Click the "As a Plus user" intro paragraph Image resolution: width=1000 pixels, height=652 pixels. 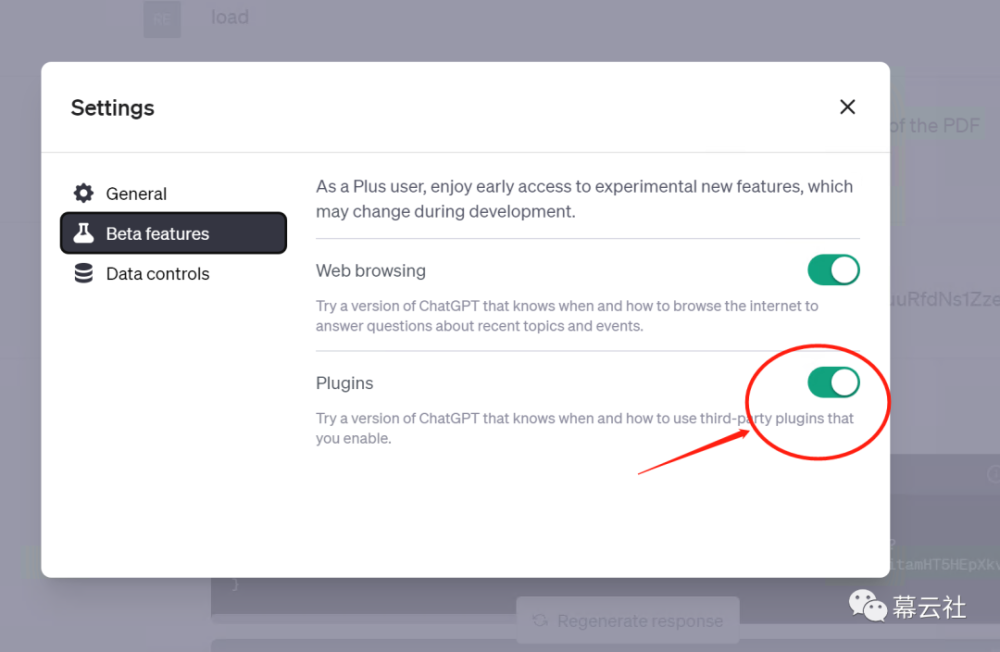point(584,199)
